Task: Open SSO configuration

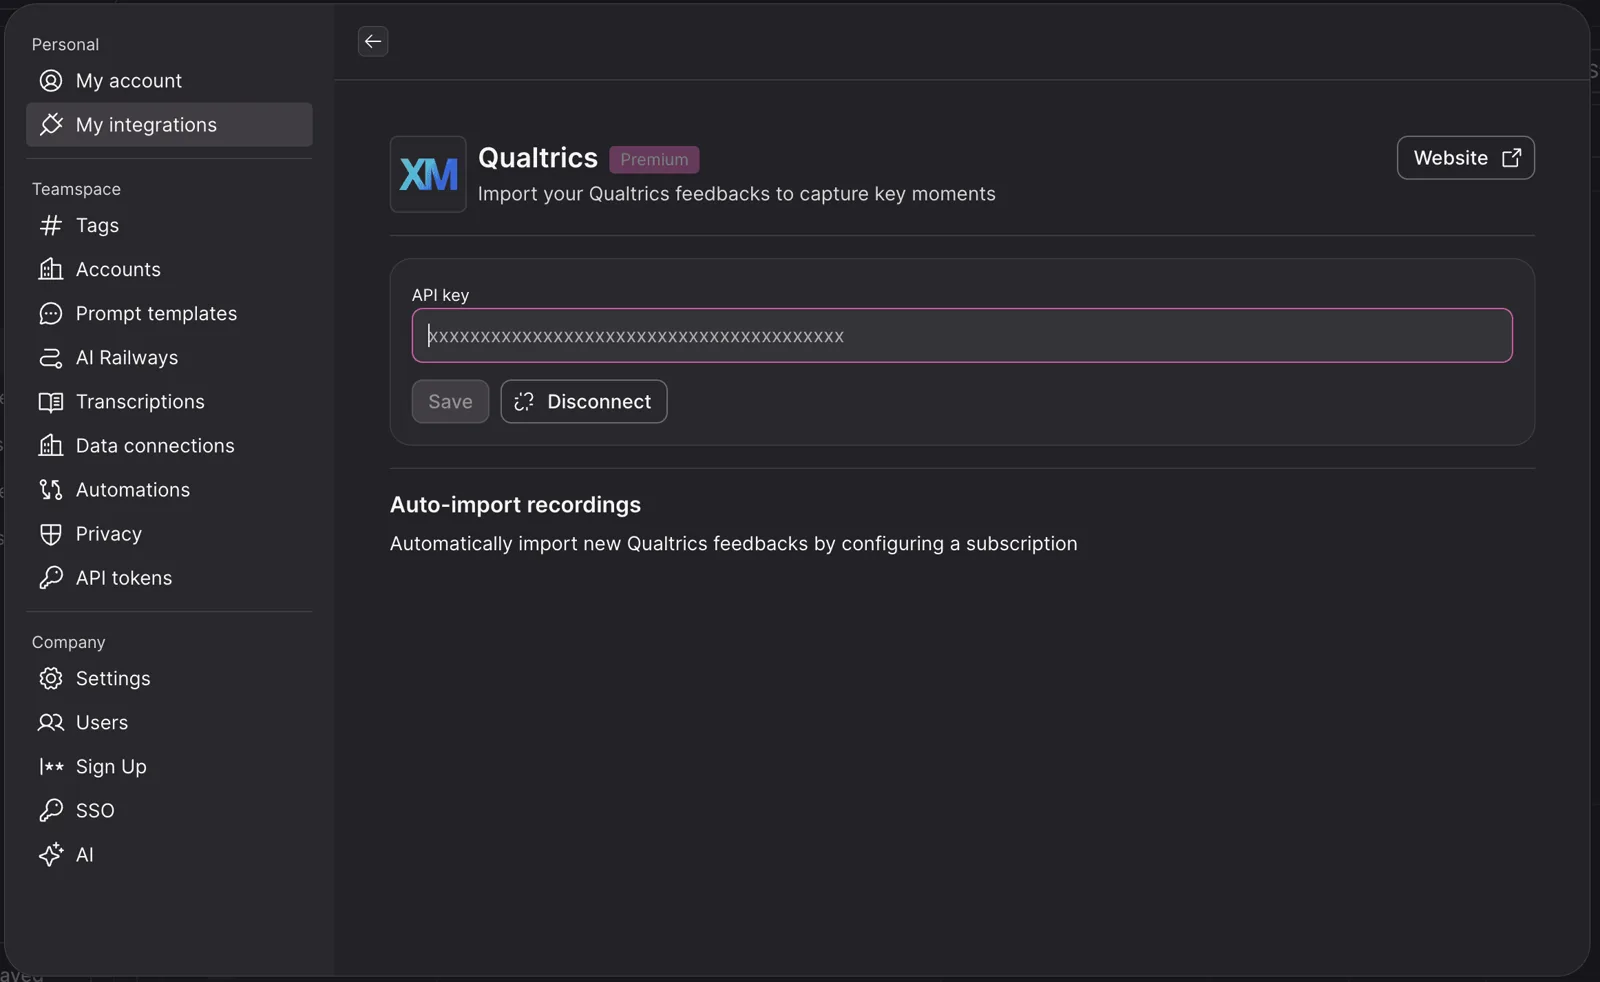Action: 169,811
